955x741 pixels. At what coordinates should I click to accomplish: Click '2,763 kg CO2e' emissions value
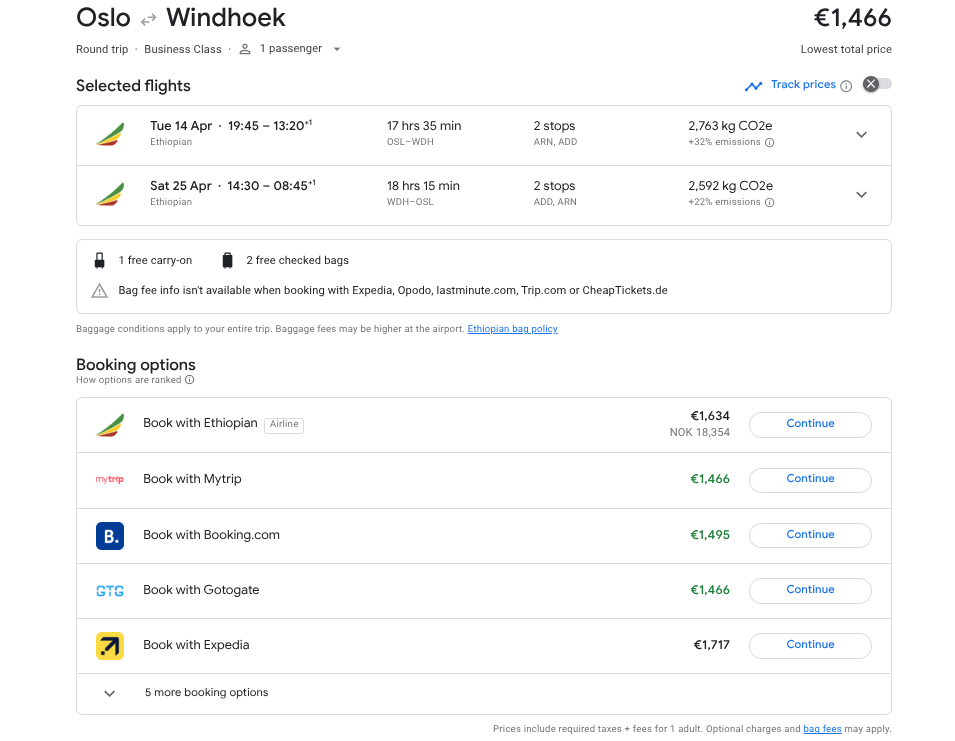point(730,126)
